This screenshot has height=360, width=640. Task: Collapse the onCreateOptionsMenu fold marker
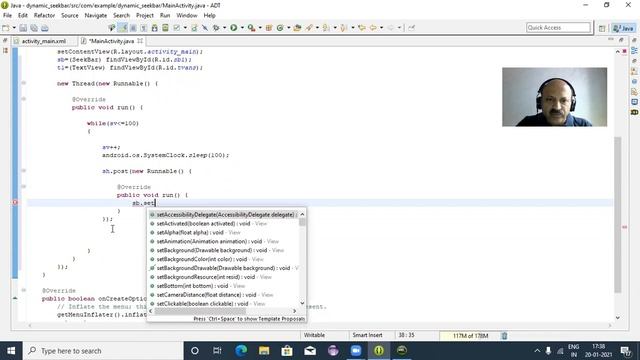tap(24, 290)
